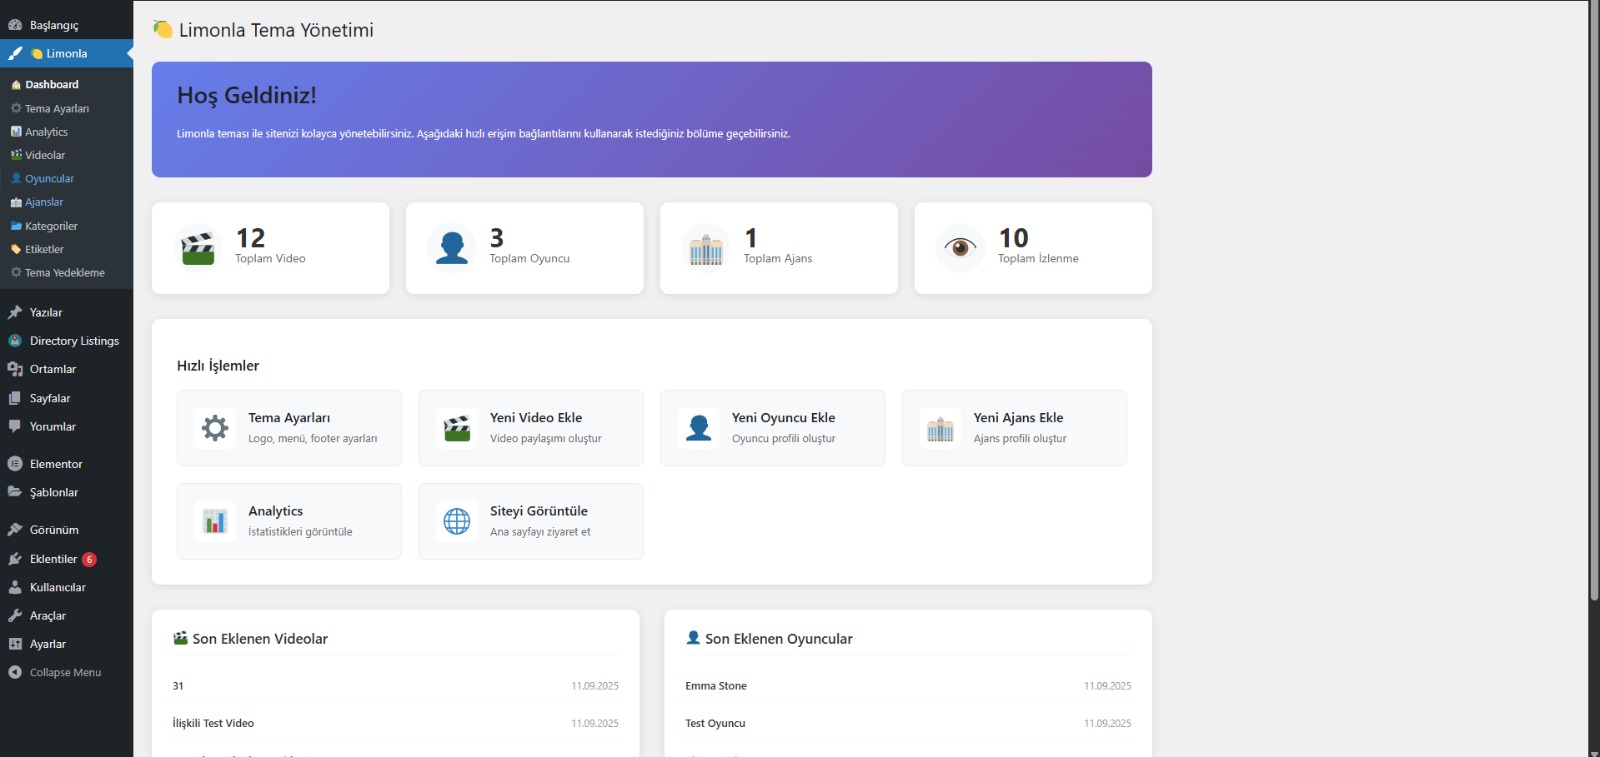Viewport: 1600px width, 757px height.
Task: Select Oyuncular from the Limonla submenu
Action: [x=49, y=179]
